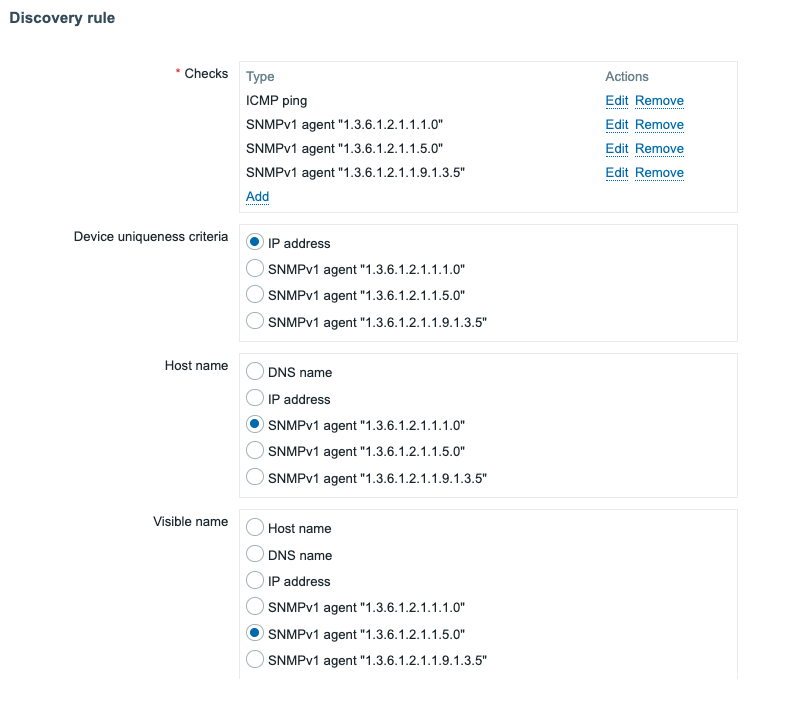Set Visible name to SNMPv1 agent 1.3.6.1.2.1.1.1.0
Viewport: 807px width, 703px height.
(255, 607)
